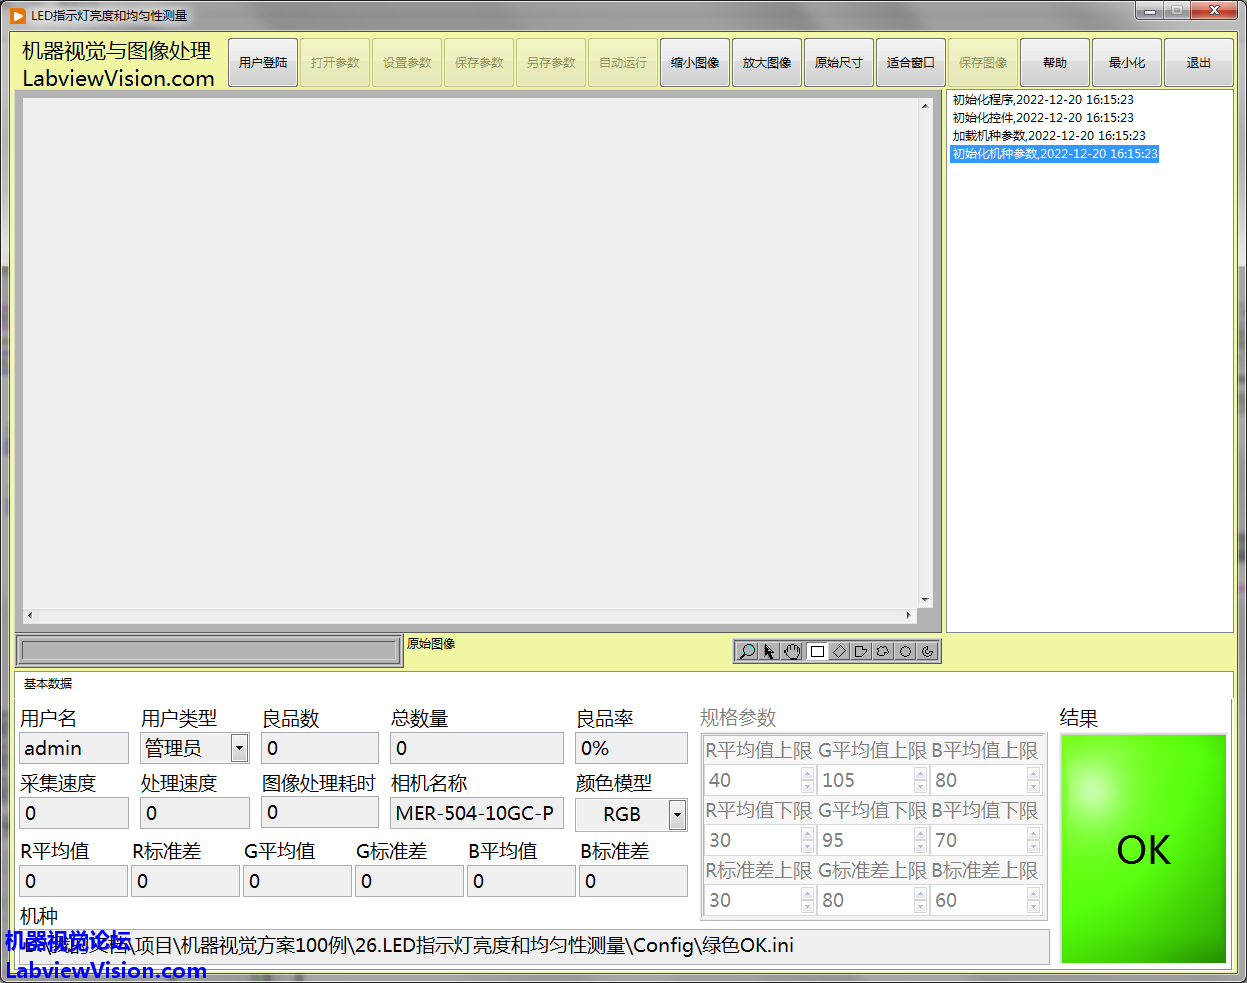Choose the freehand region tool
The image size is (1247, 983).
click(883, 652)
